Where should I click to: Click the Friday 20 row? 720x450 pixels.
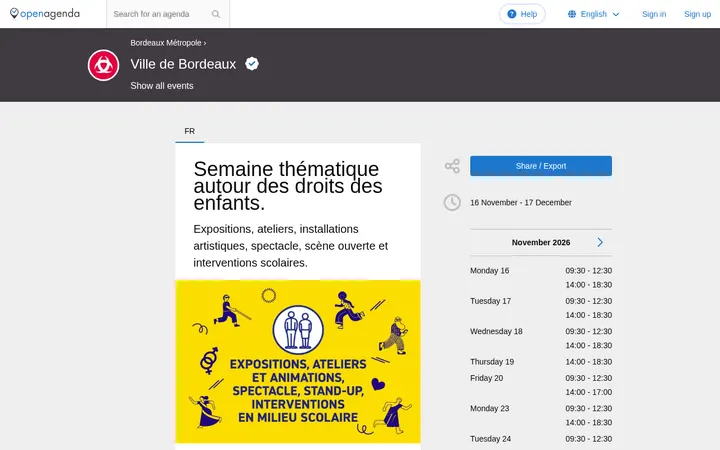tap(541, 385)
